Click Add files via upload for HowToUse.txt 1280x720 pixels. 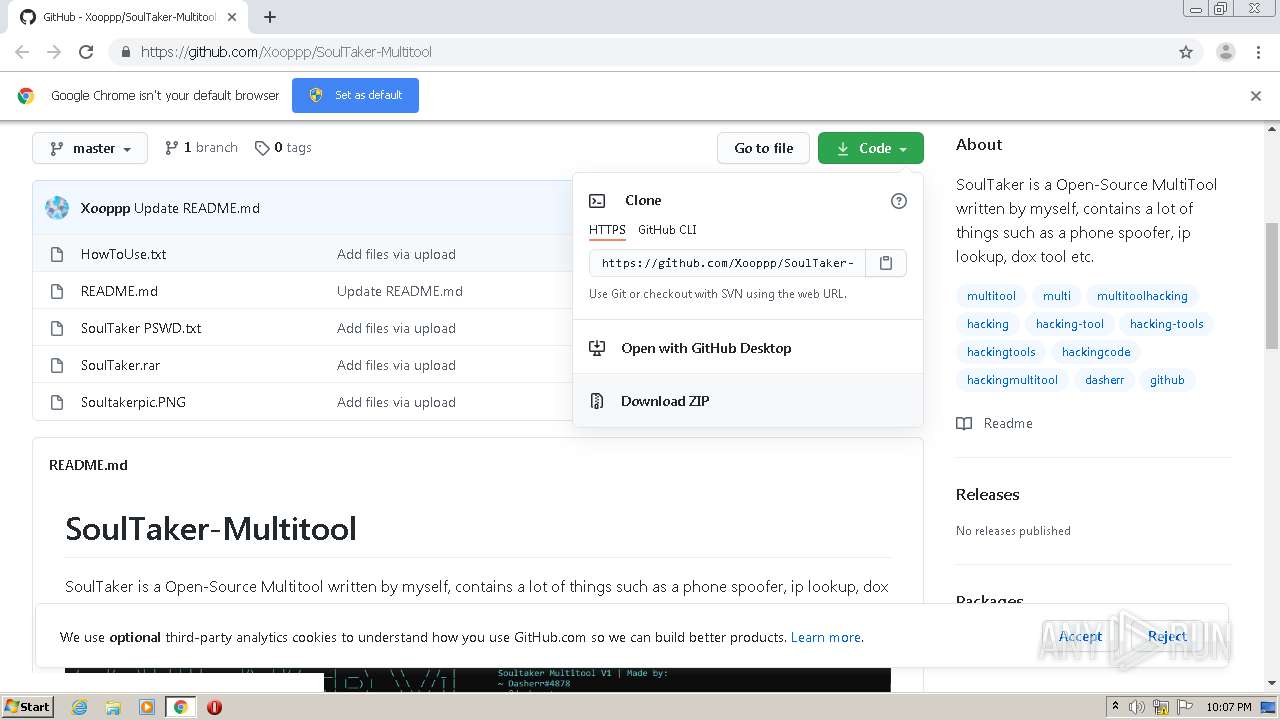396,254
